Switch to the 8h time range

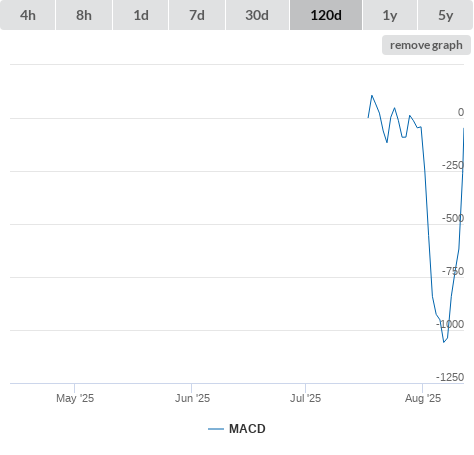(x=84, y=15)
